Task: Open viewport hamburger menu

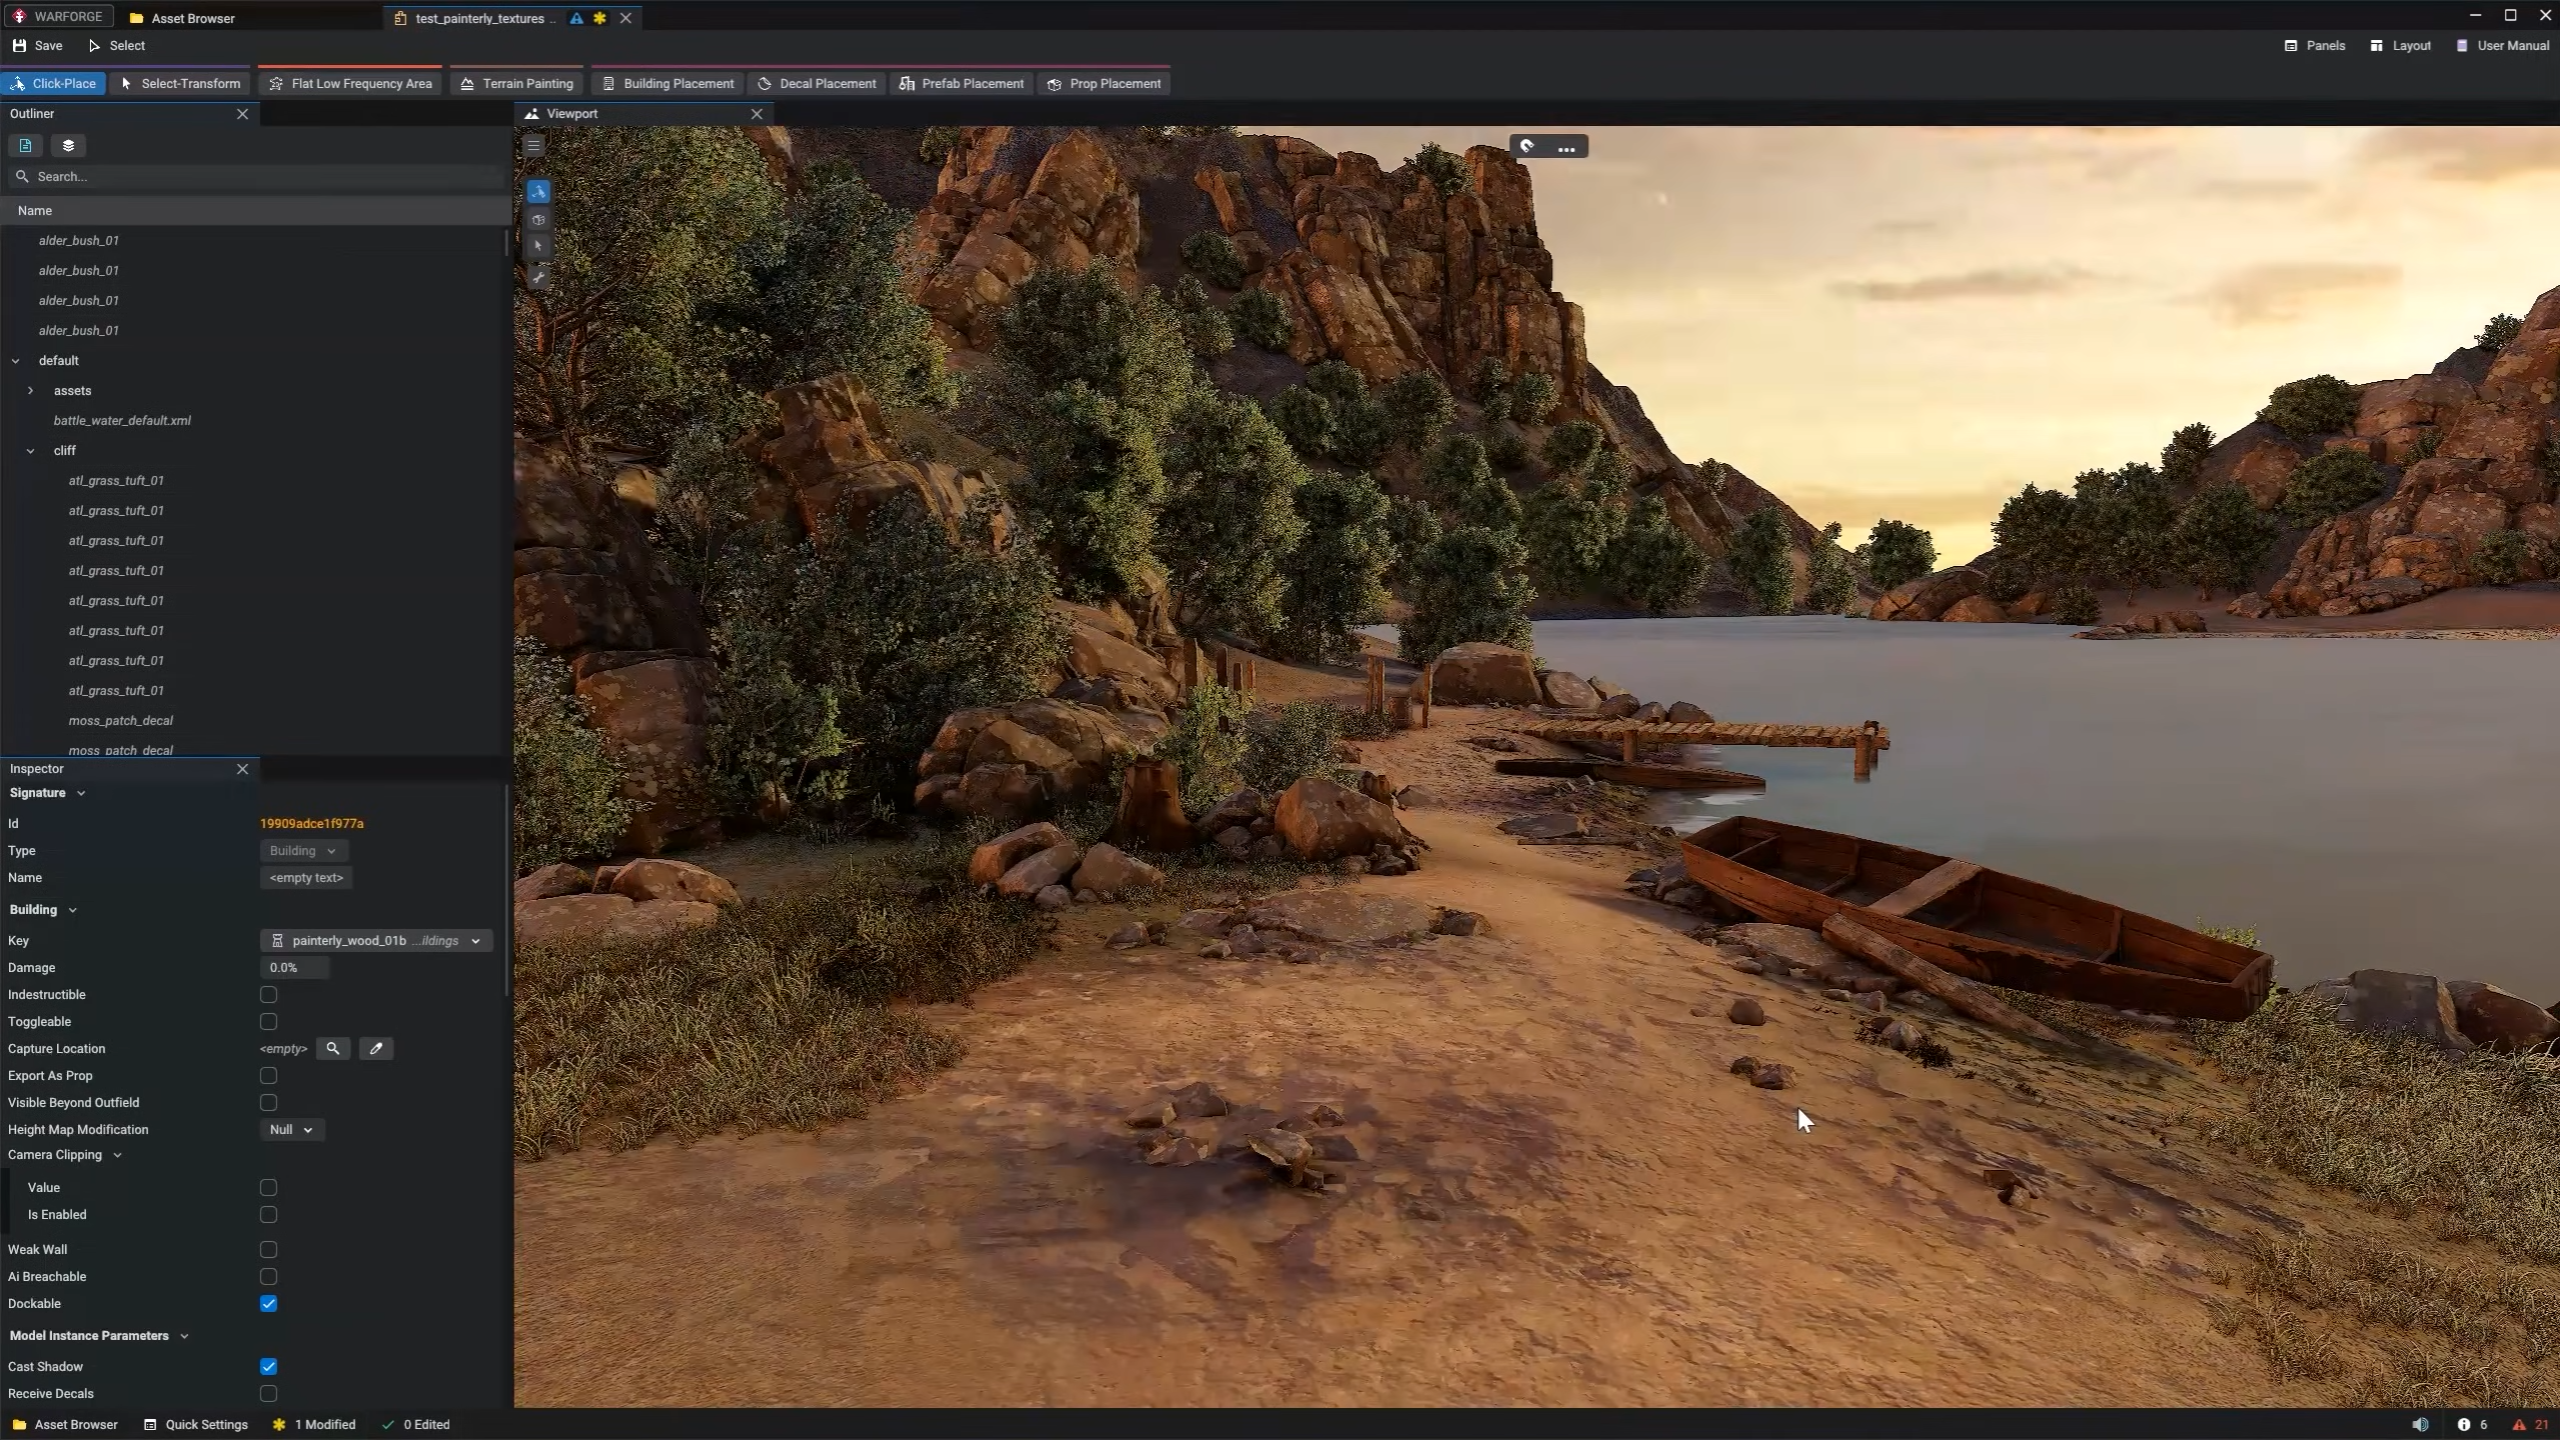Action: 534,146
